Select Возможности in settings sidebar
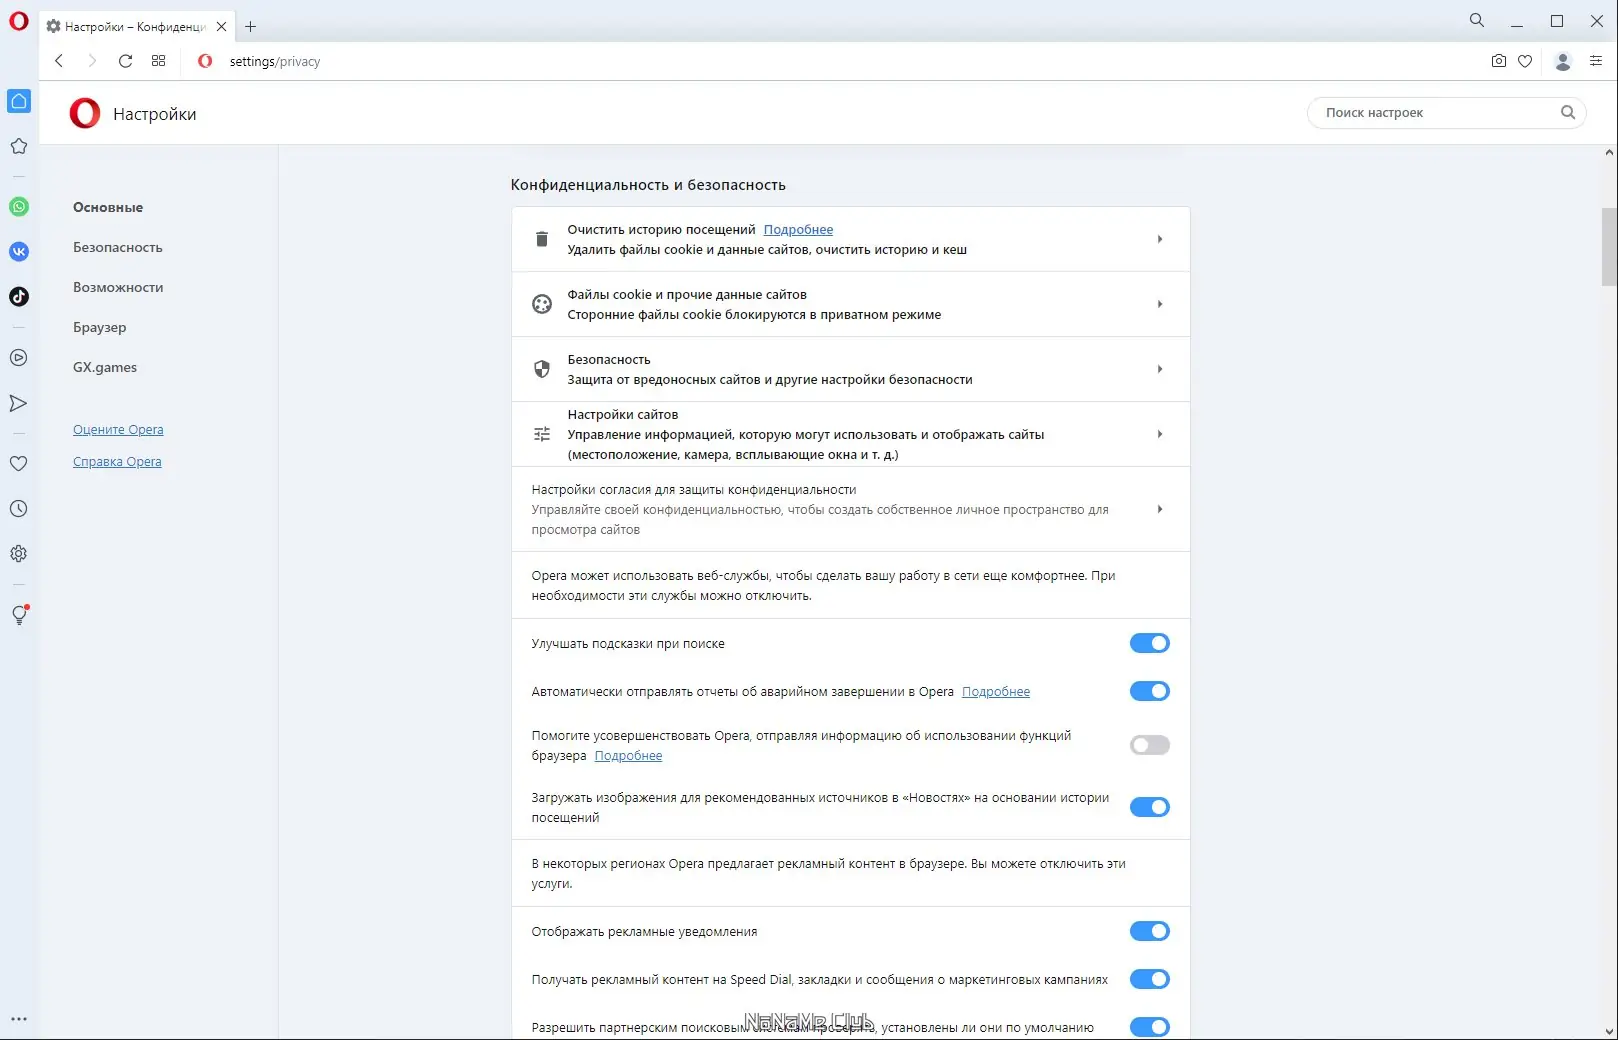The image size is (1618, 1040). [118, 287]
